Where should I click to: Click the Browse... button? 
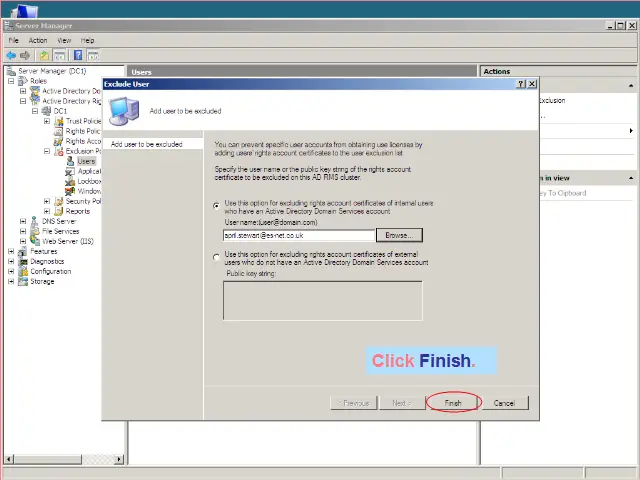coord(399,235)
